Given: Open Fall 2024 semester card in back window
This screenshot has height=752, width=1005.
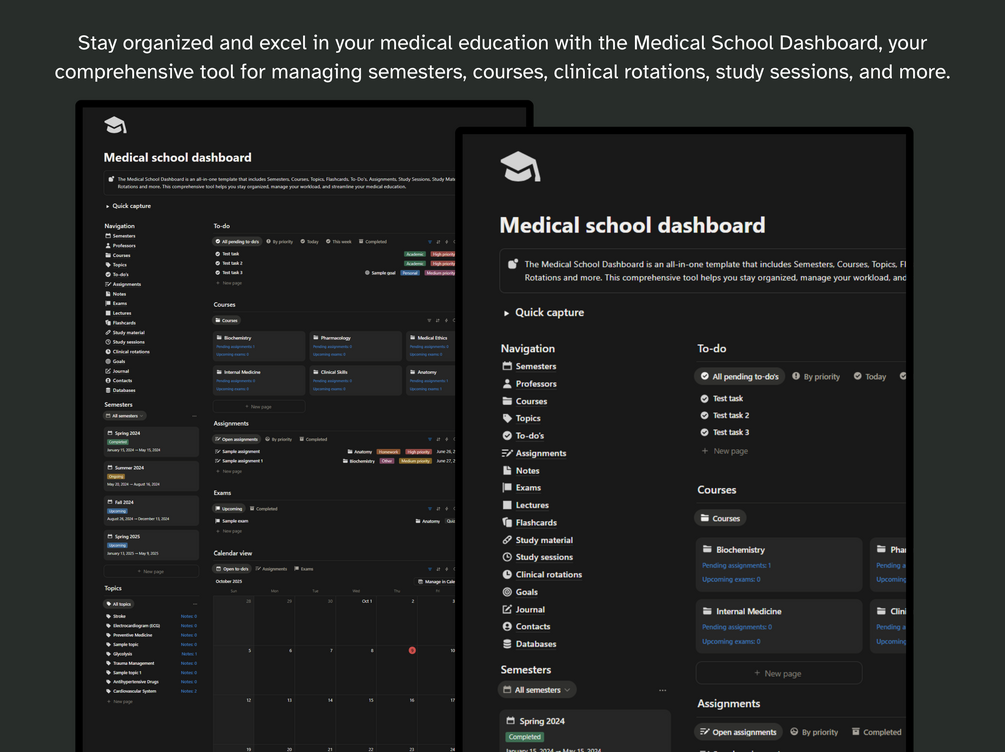Looking at the screenshot, I should pyautogui.click(x=151, y=510).
